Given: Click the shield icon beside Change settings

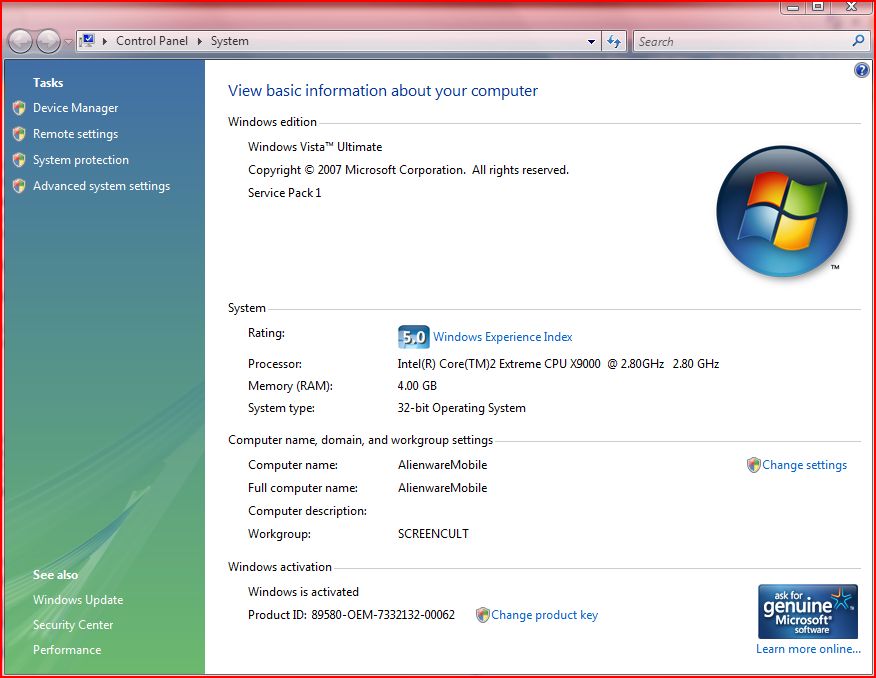Looking at the screenshot, I should pyautogui.click(x=754, y=465).
